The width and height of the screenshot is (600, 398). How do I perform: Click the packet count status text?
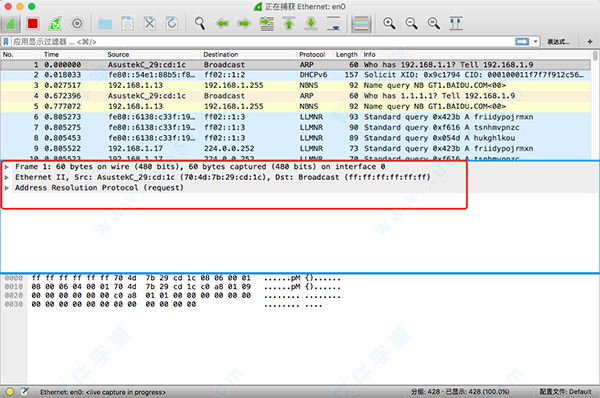pos(460,392)
